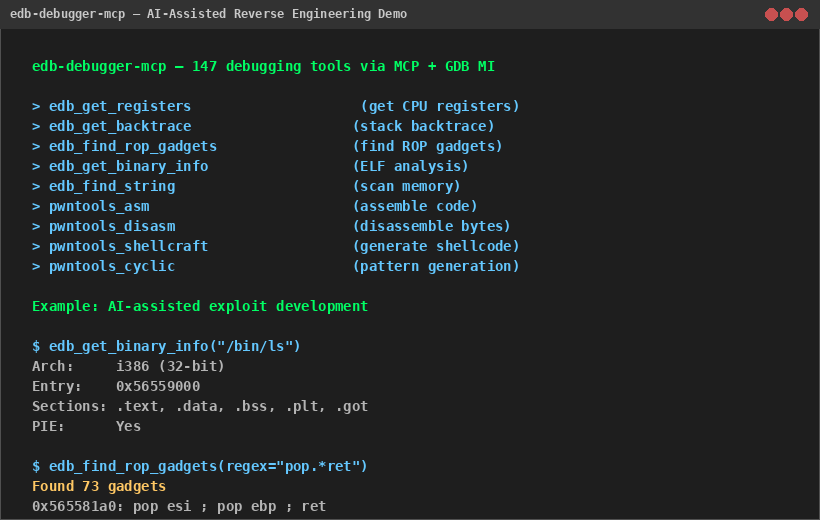The height and width of the screenshot is (520, 820).
Task: Click the command edb_find_rop_gadgets(regex="pop.*ret")
Action: click(x=208, y=466)
